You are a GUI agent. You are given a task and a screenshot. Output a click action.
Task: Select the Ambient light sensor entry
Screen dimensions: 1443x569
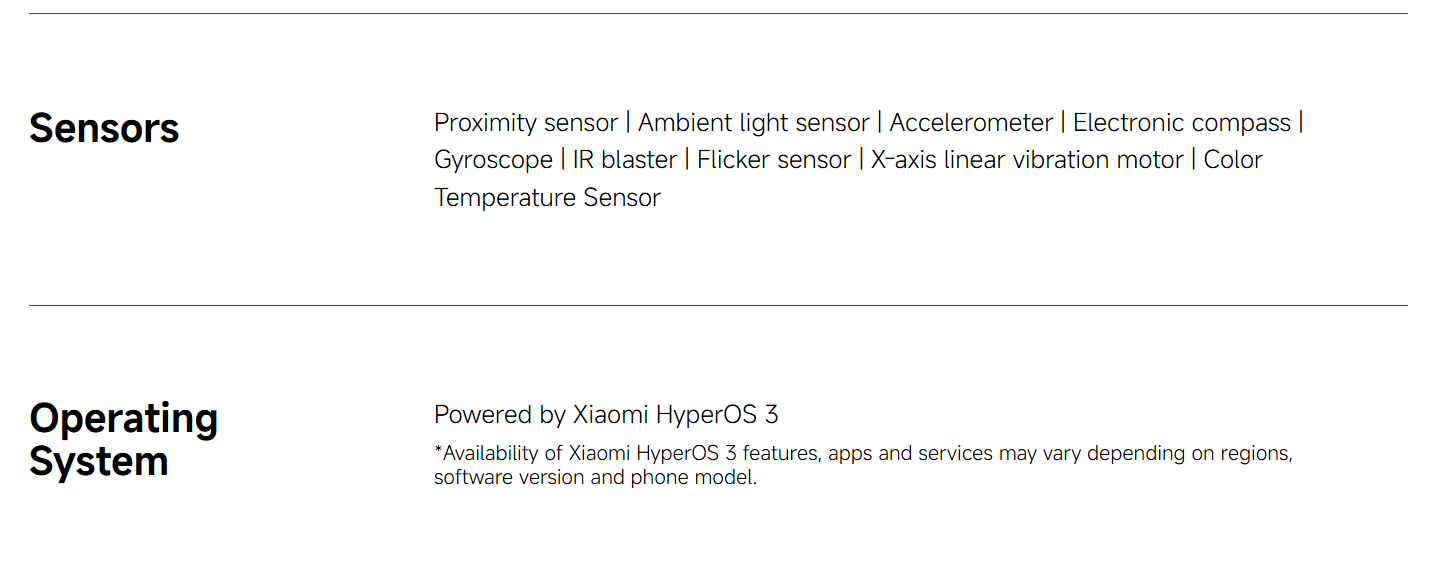pos(754,123)
